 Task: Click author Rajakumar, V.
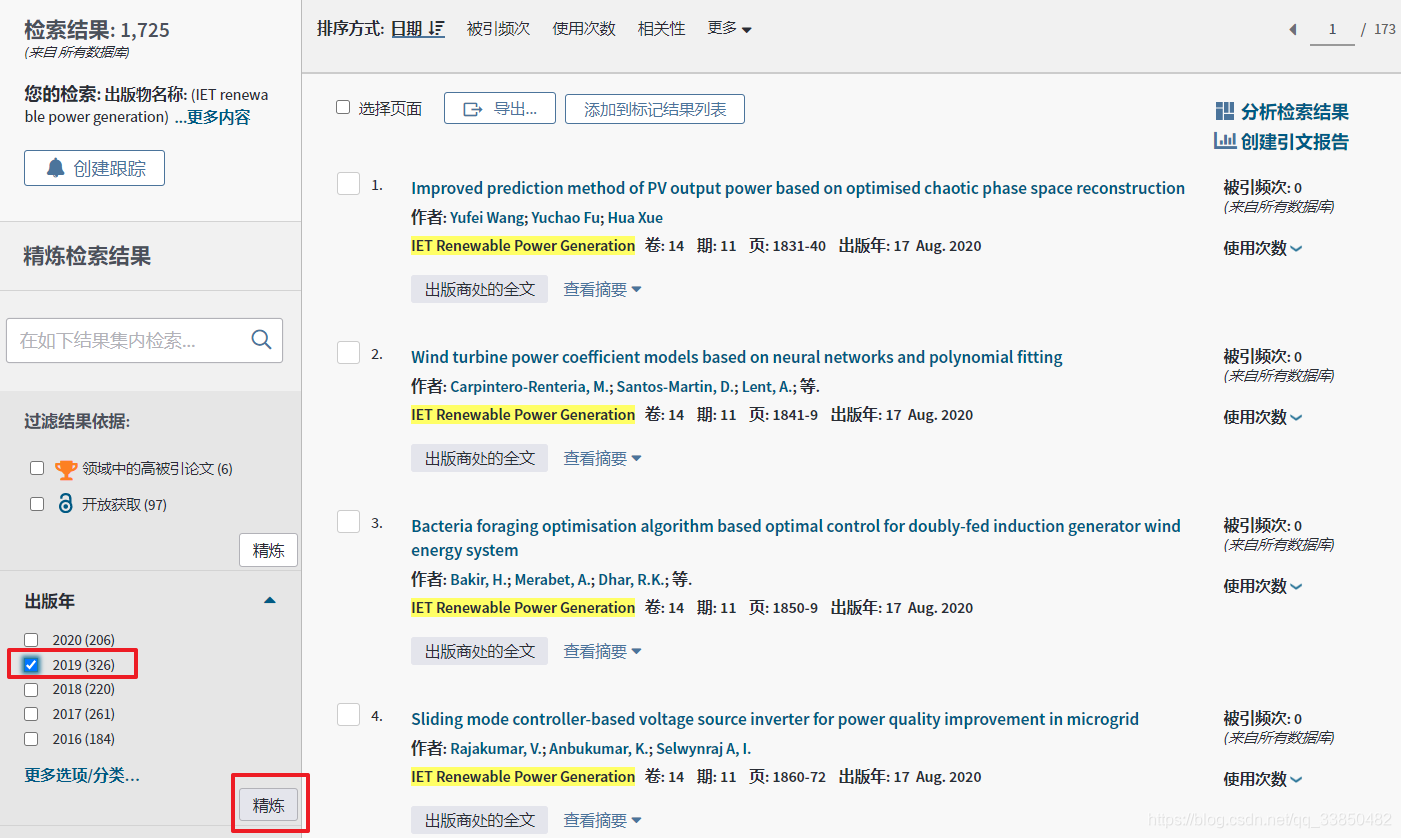point(497,749)
